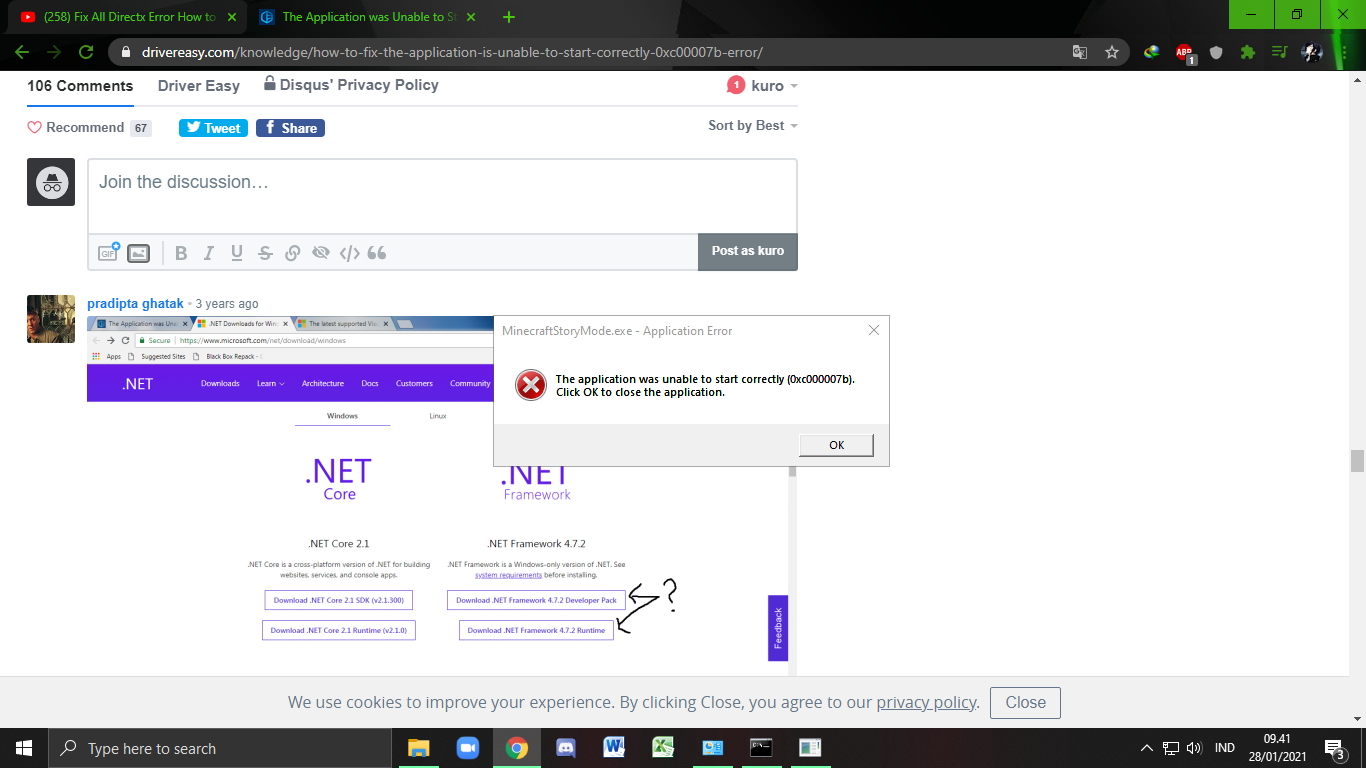Click the upload image icon in comment toolbar
The width and height of the screenshot is (1366, 768).
(139, 253)
